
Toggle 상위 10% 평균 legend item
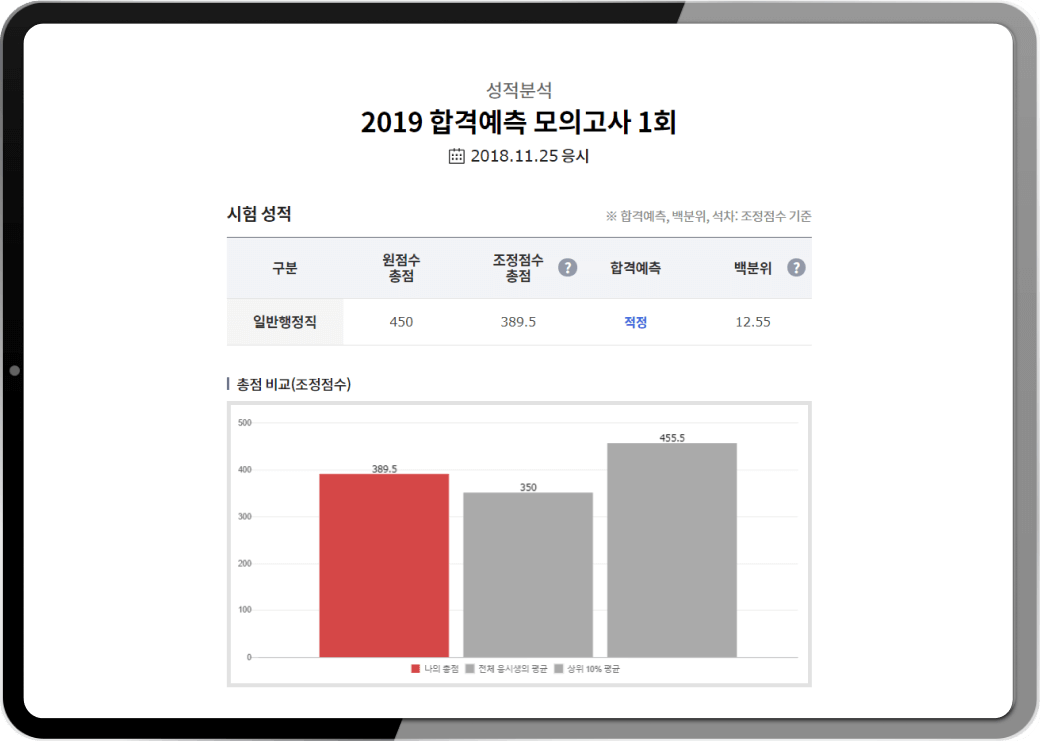[593, 669]
